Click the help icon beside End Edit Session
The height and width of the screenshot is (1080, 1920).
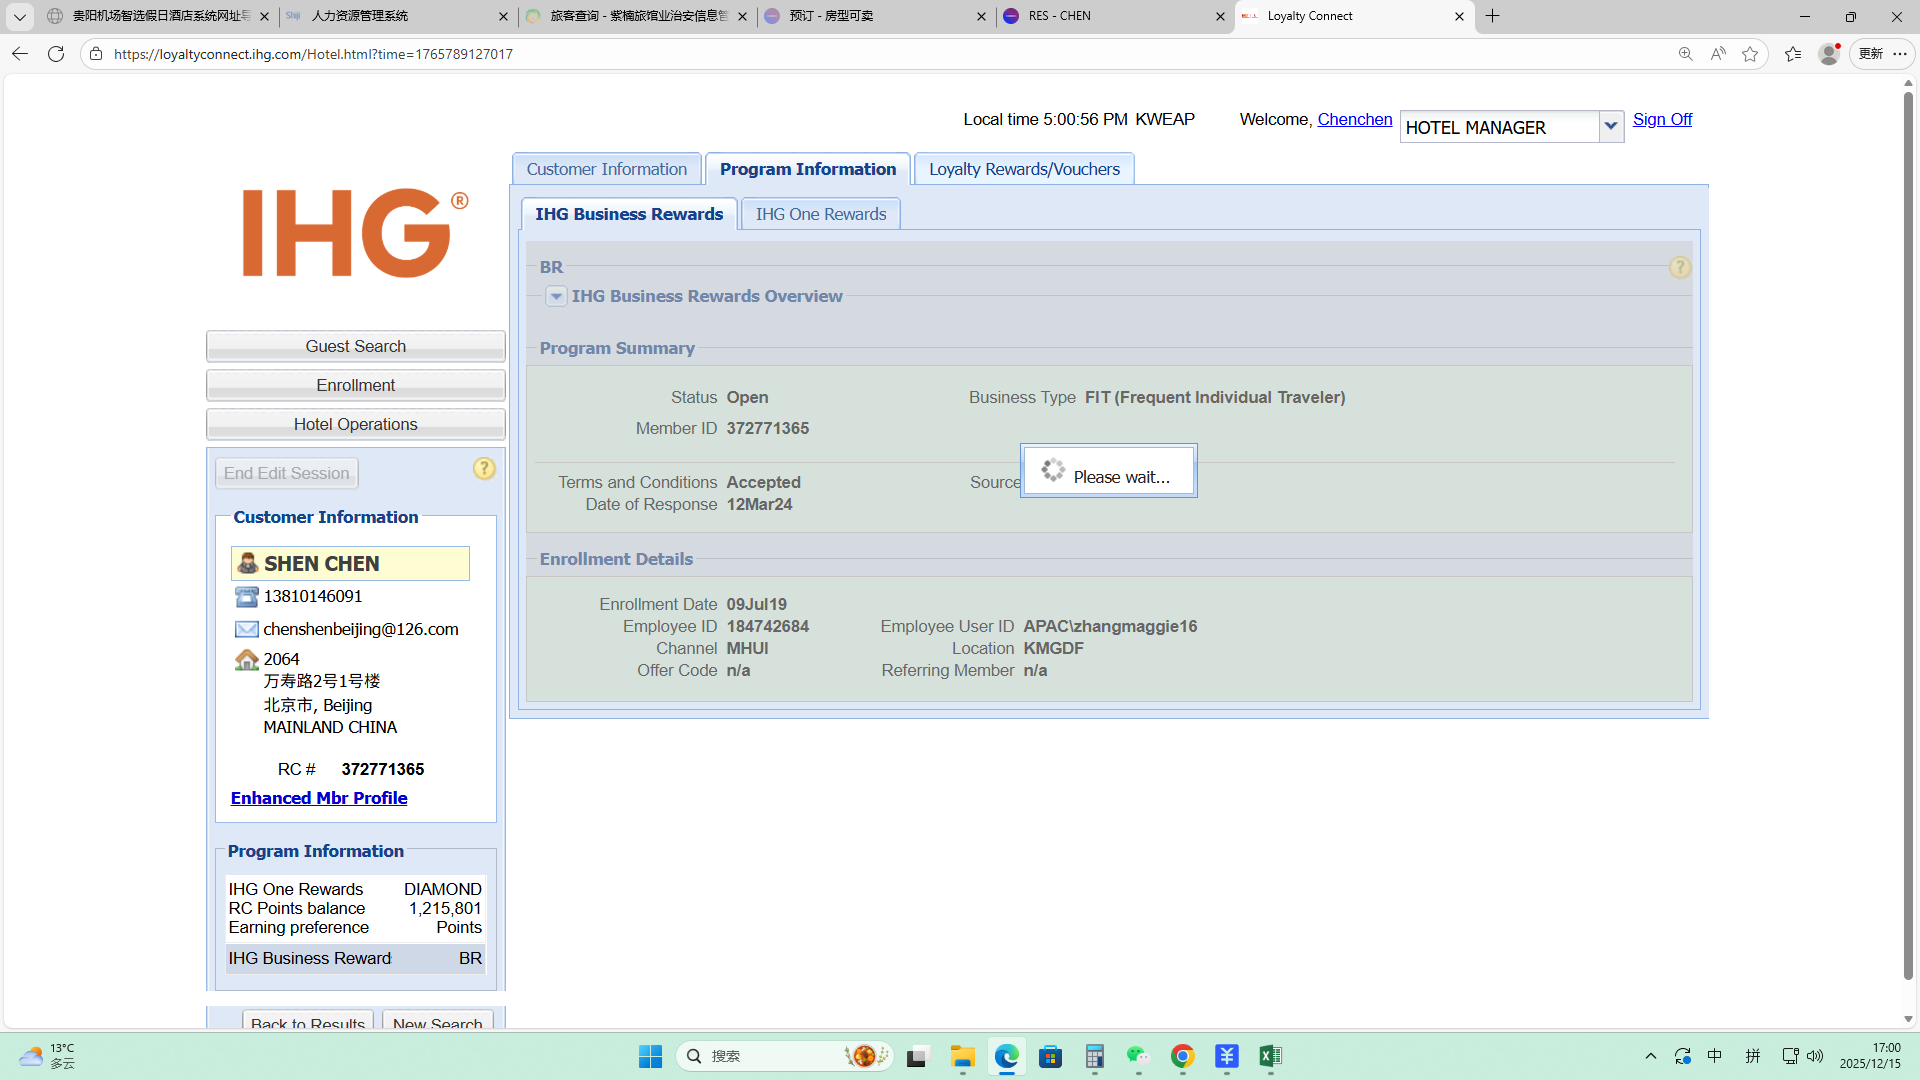pos(484,469)
